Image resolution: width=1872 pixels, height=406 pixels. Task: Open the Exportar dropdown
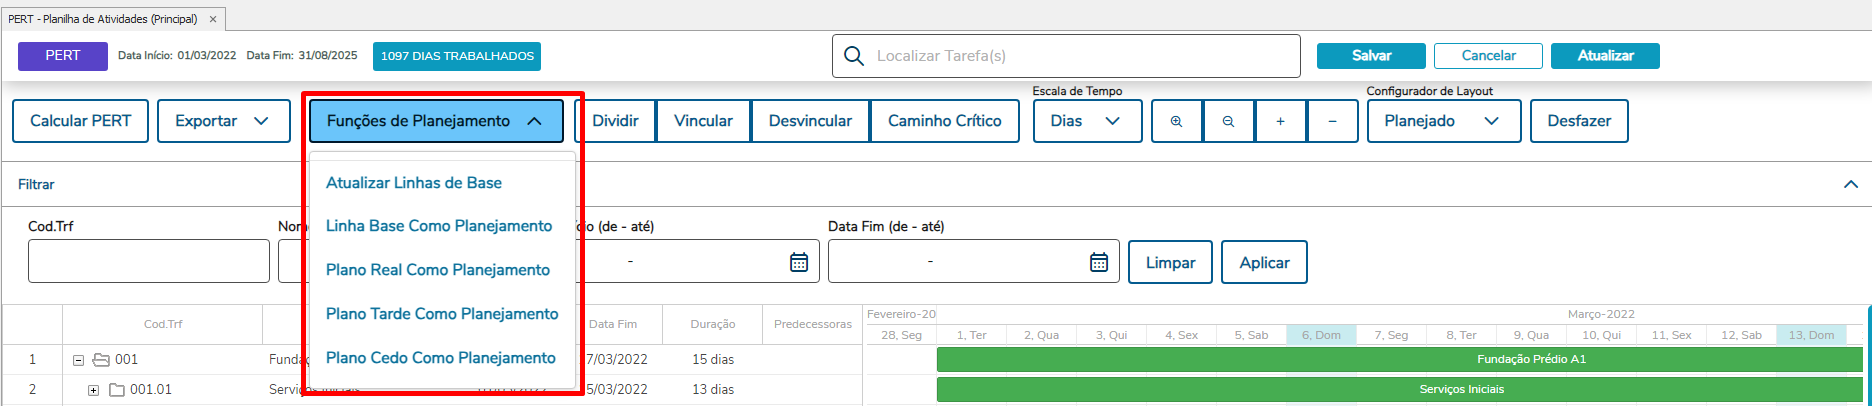tap(223, 121)
